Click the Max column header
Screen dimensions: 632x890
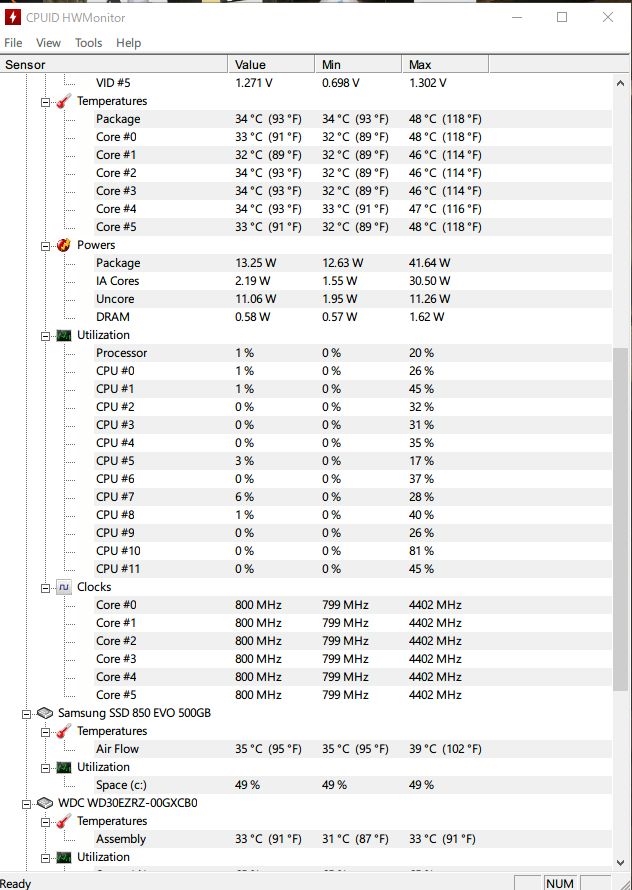click(x=445, y=65)
